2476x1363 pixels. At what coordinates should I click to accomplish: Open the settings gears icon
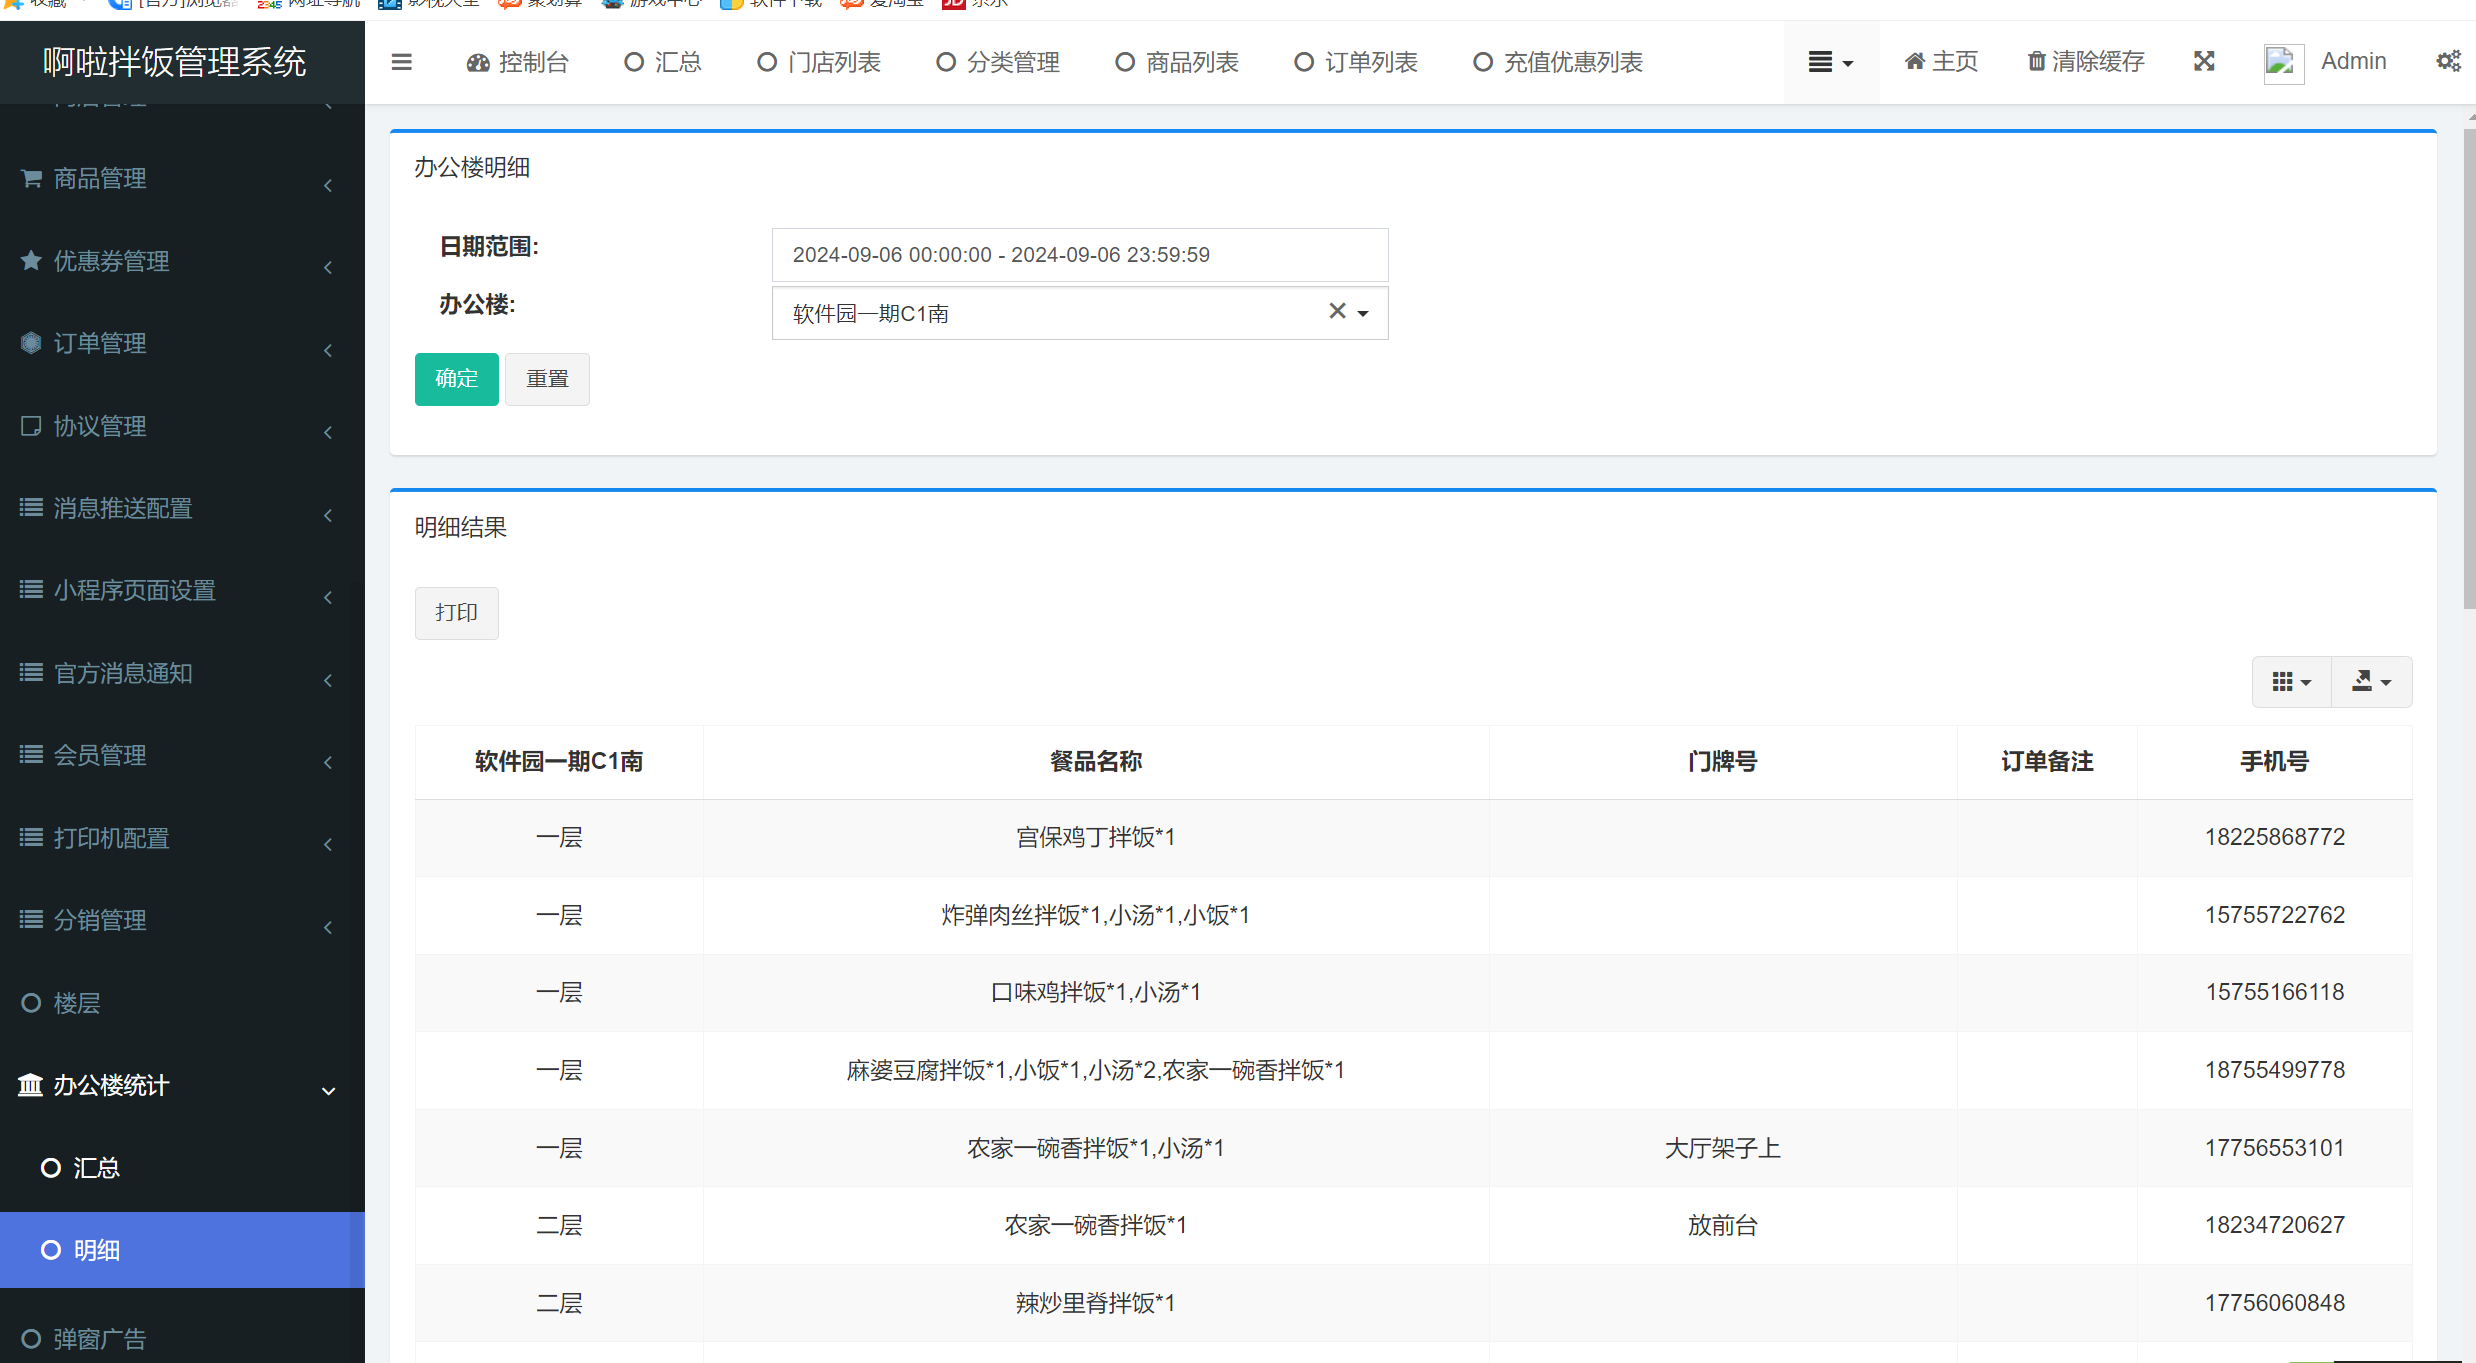2448,62
